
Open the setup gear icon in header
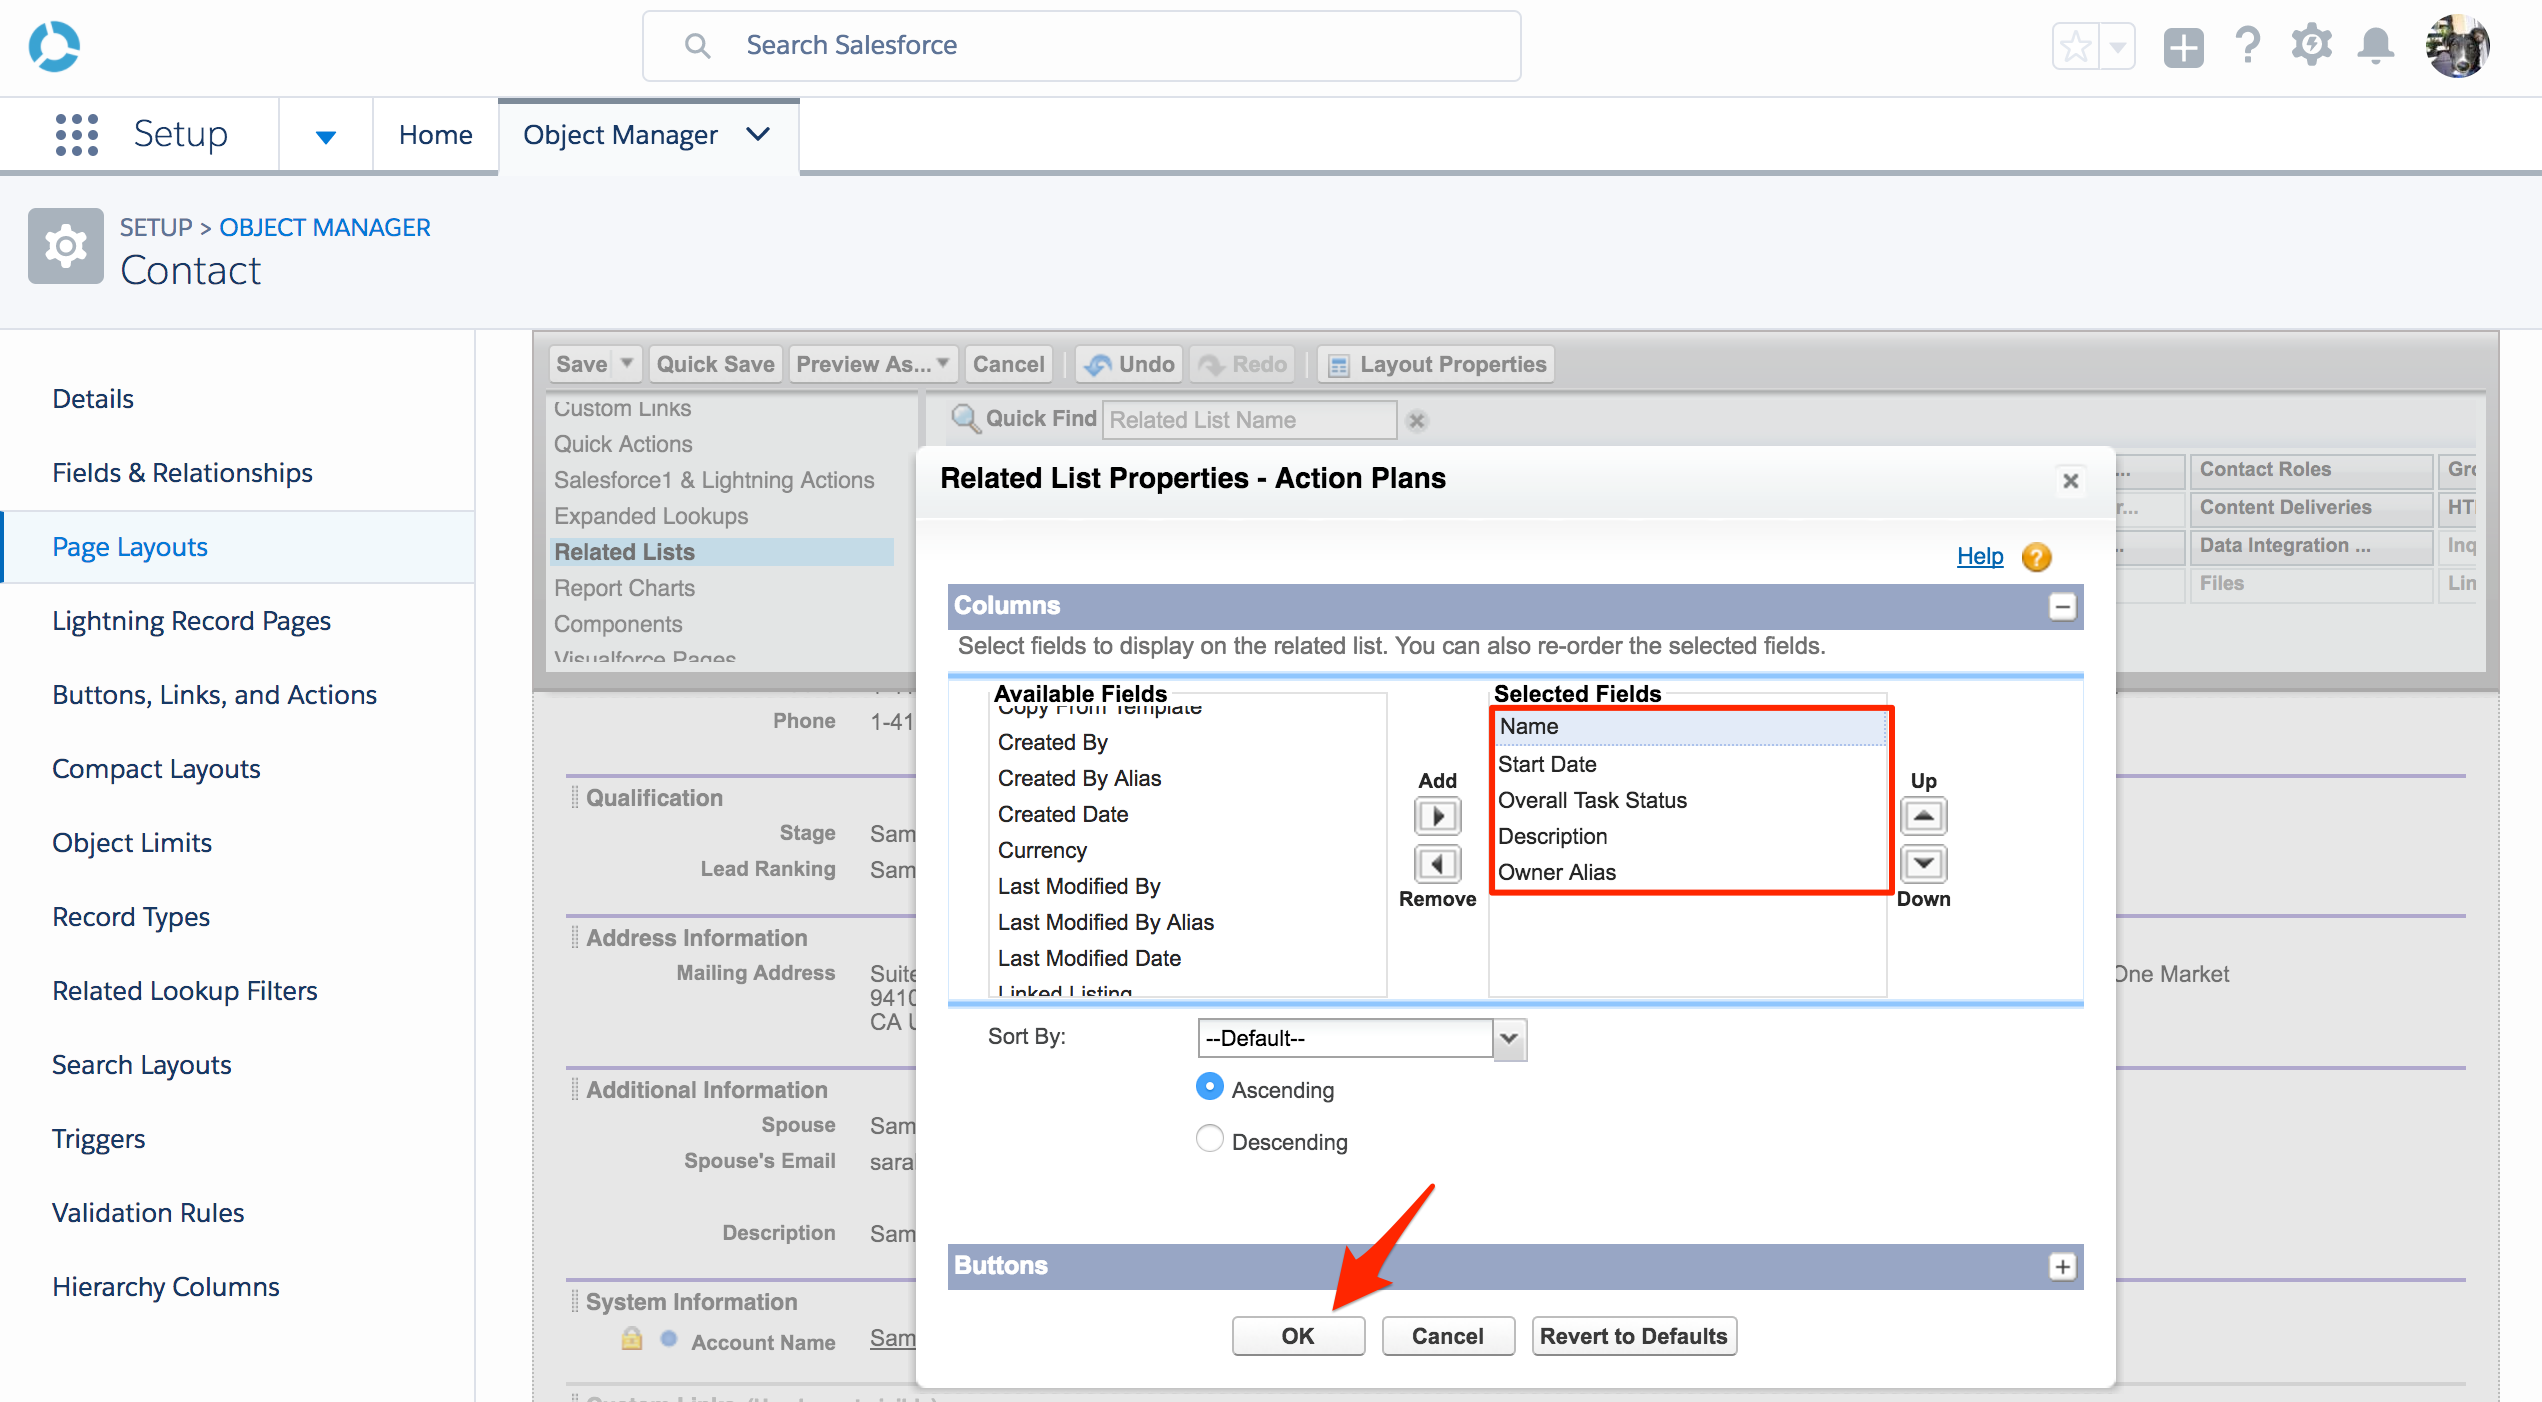coord(2312,46)
